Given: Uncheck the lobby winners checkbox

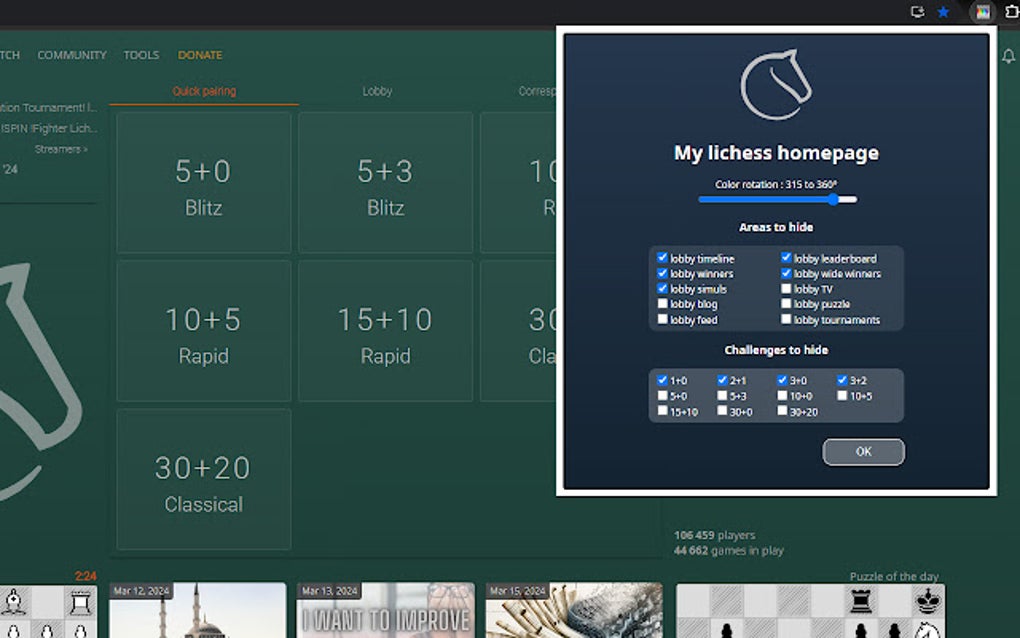Looking at the screenshot, I should pos(662,273).
